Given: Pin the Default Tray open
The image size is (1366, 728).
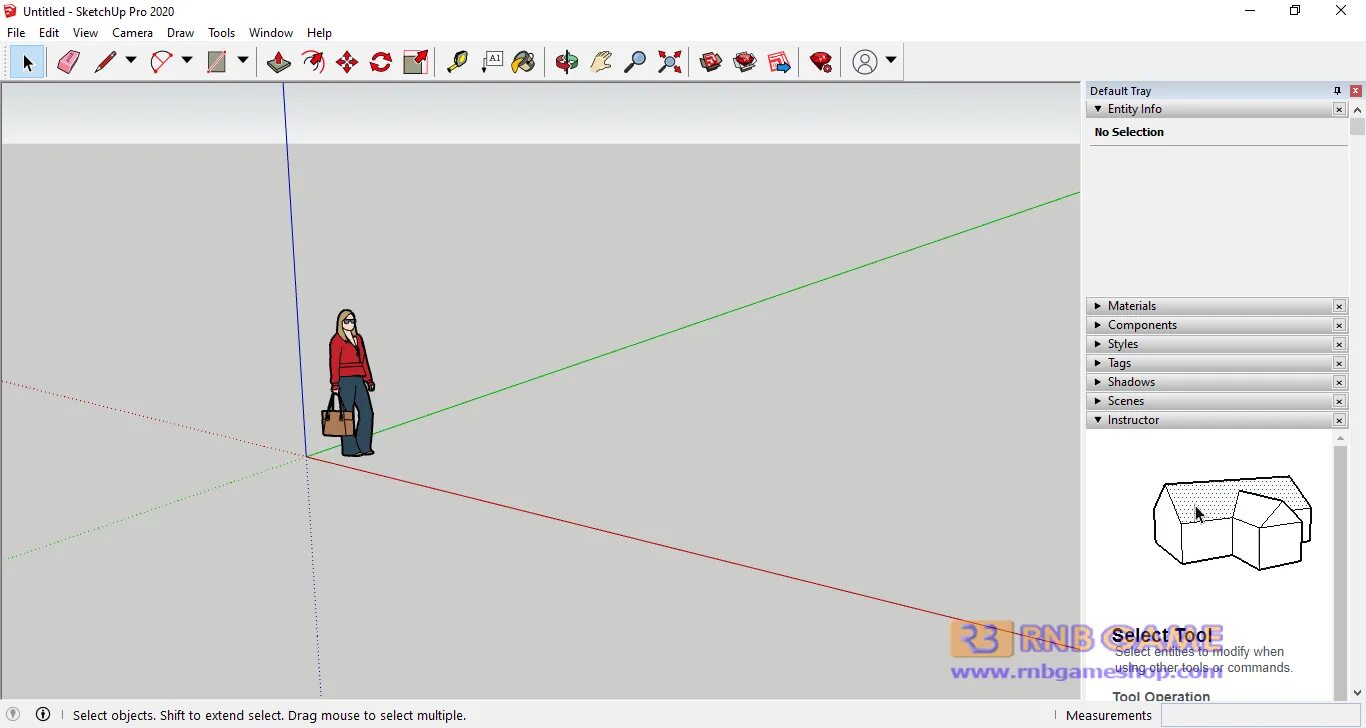Looking at the screenshot, I should click(x=1336, y=90).
